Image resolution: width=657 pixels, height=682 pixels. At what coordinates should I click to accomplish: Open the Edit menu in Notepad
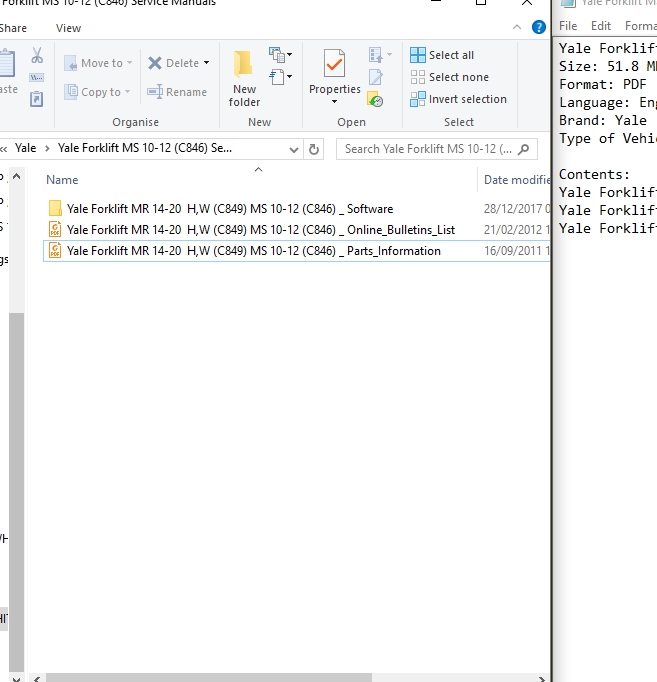(x=601, y=26)
